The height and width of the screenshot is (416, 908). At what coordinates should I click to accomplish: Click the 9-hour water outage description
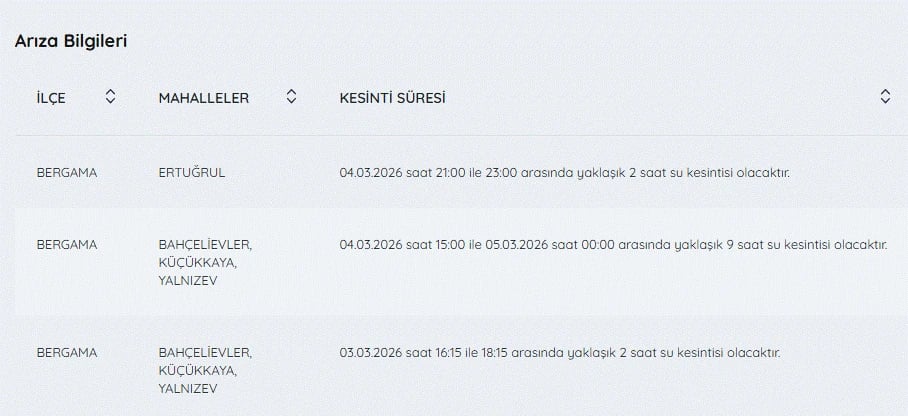point(613,245)
